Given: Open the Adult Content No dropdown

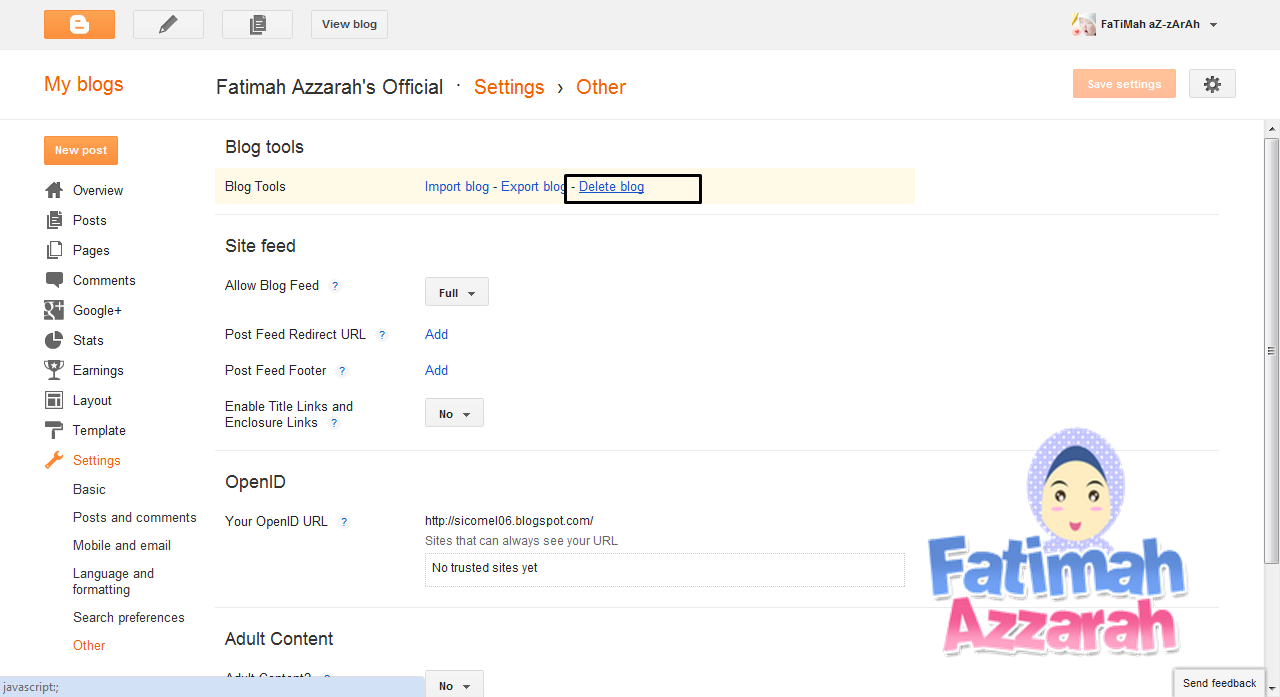Looking at the screenshot, I should tap(454, 685).
